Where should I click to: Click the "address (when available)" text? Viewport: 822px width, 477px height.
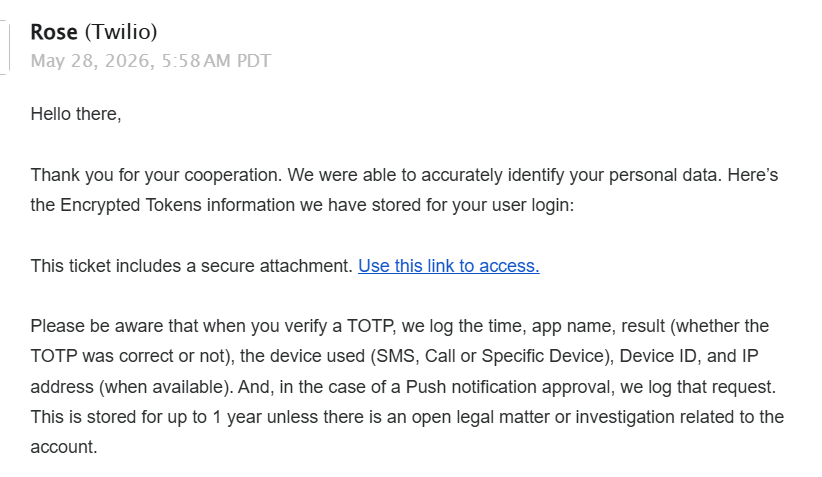click(132, 387)
